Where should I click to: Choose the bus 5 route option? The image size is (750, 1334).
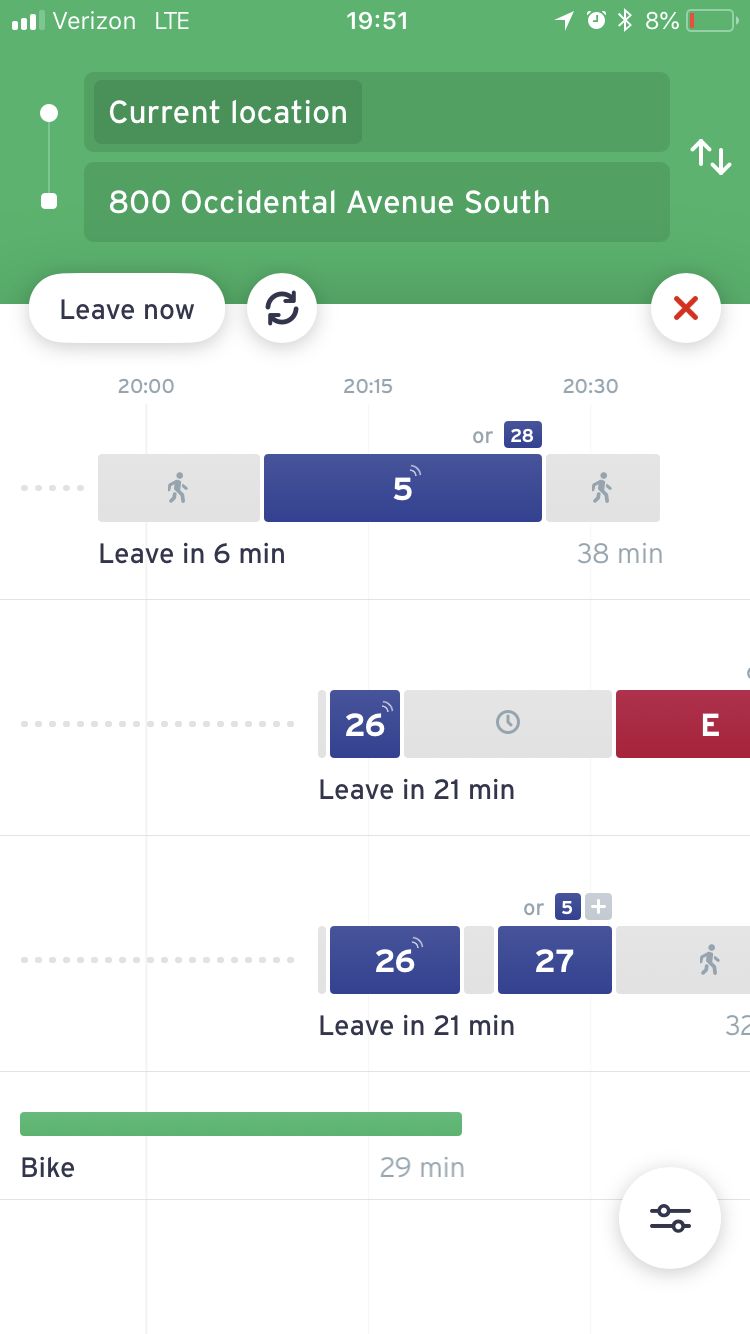click(402, 488)
